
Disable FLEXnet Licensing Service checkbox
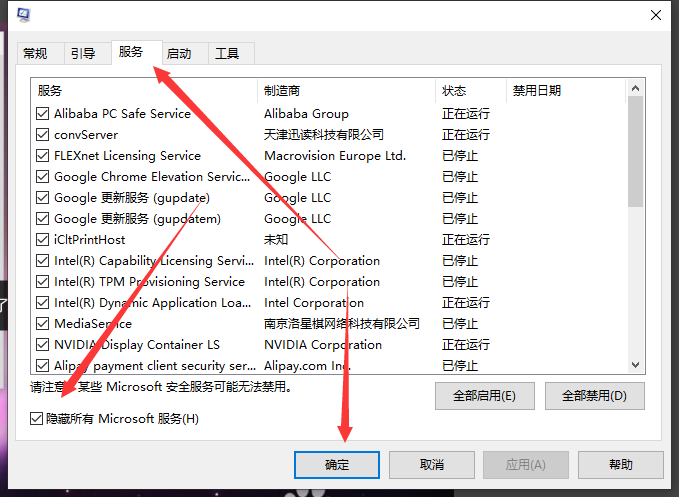click(x=42, y=156)
